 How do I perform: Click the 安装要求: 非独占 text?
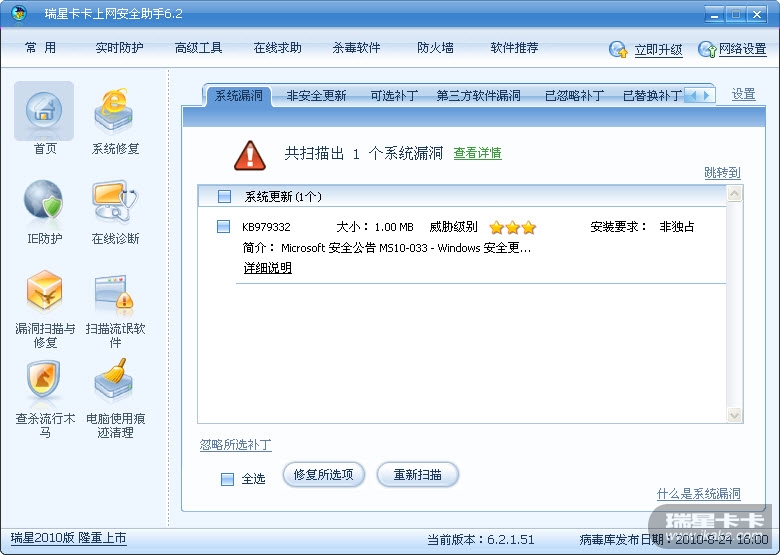(x=642, y=227)
